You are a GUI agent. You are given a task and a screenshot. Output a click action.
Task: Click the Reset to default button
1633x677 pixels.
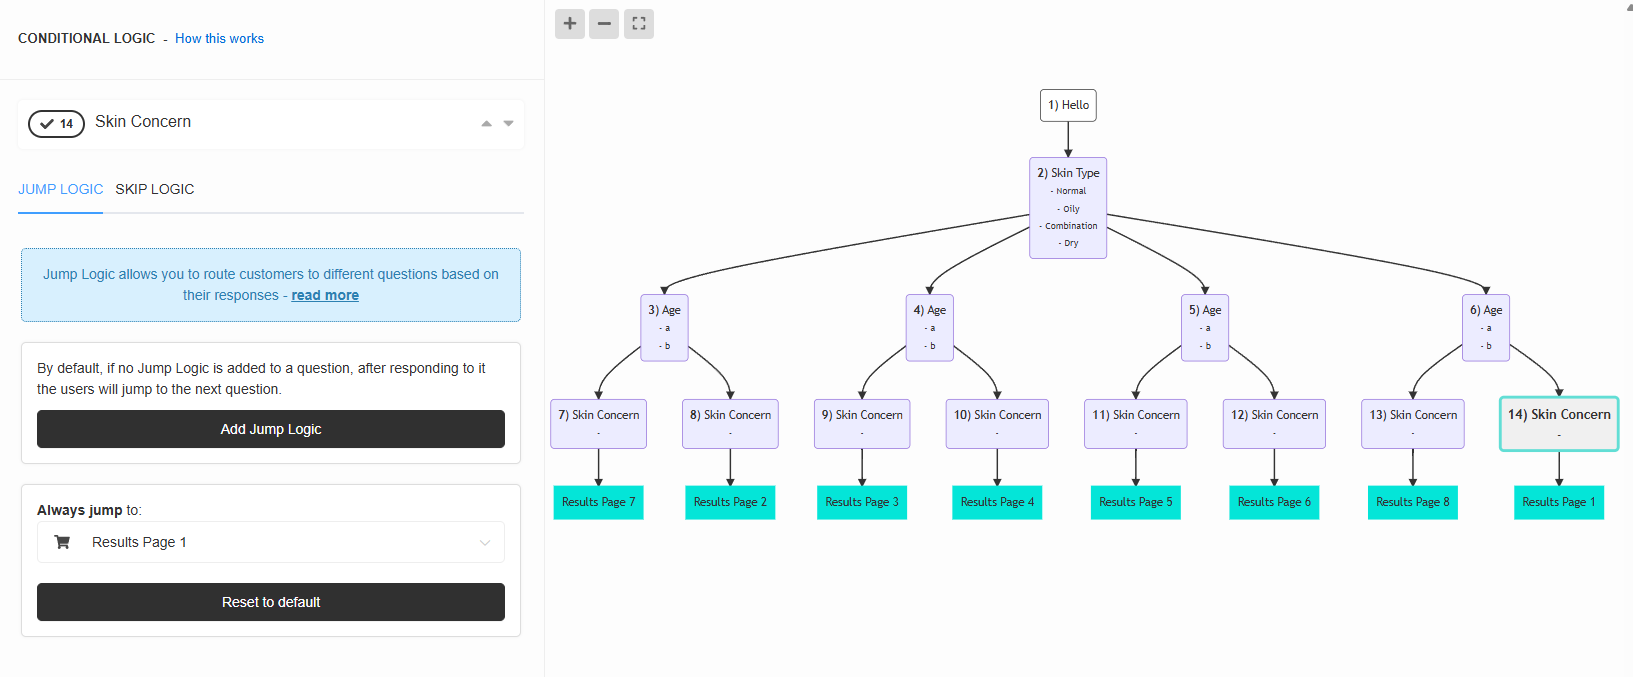[x=271, y=602]
